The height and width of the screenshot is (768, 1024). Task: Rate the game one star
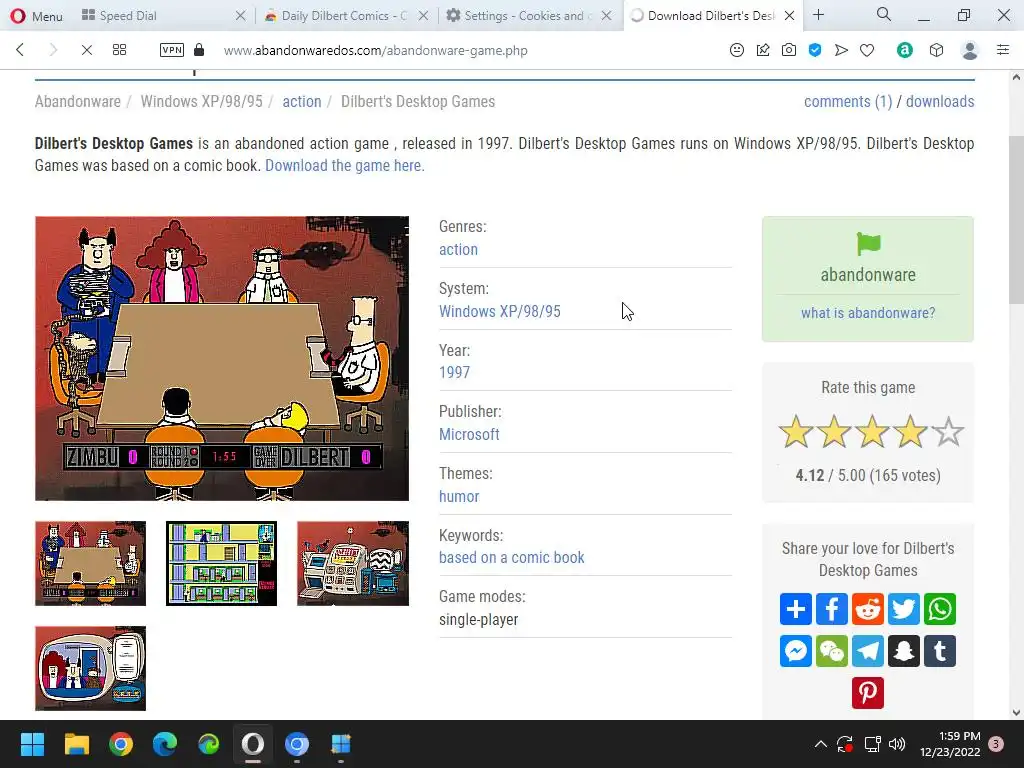click(x=796, y=432)
